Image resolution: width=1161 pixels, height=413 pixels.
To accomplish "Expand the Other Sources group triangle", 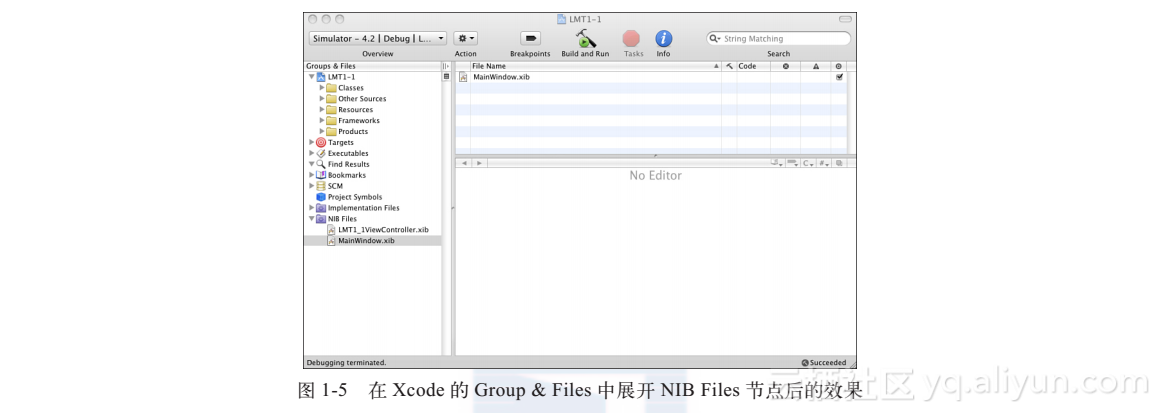I will click(322, 98).
